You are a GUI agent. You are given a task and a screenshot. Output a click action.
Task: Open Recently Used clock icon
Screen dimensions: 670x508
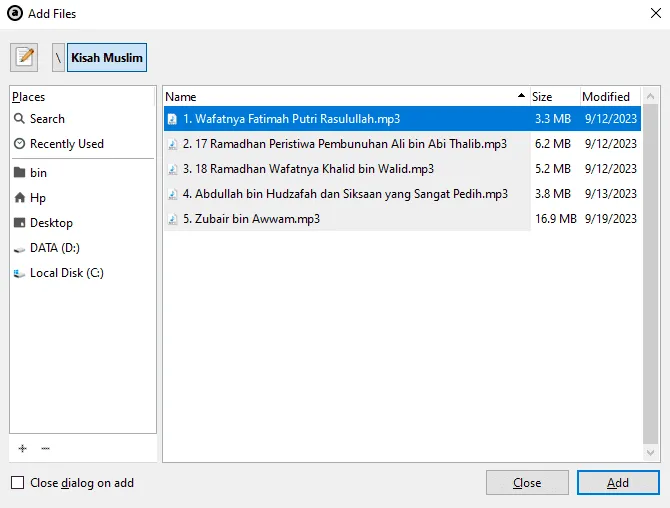point(19,144)
